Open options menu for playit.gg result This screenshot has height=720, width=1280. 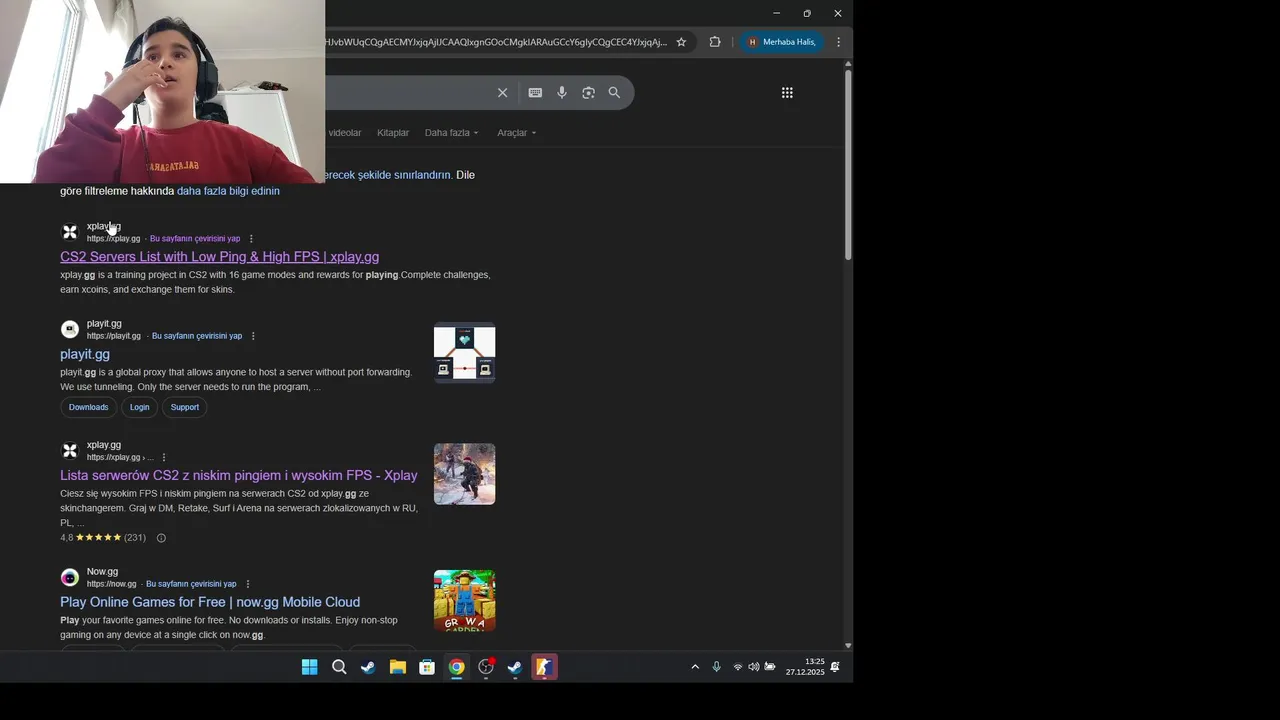[253, 336]
